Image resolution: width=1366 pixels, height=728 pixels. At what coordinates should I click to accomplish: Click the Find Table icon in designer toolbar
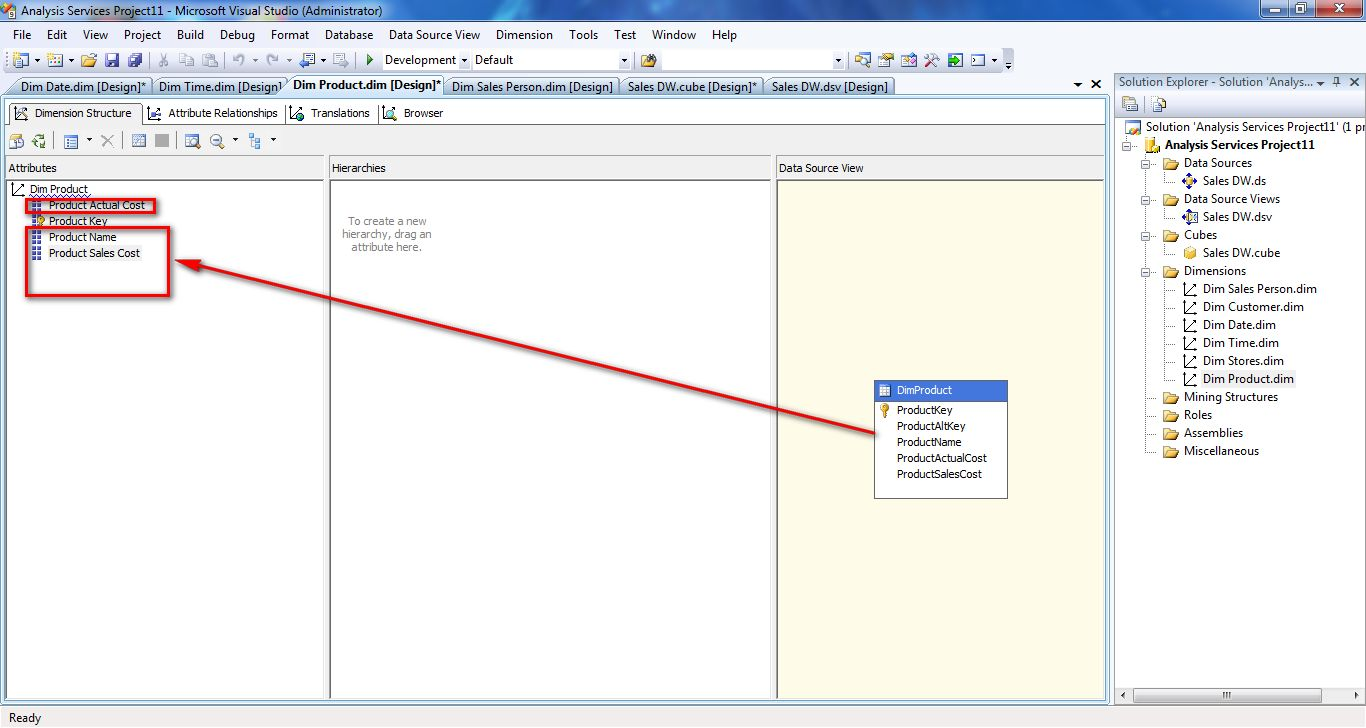(192, 141)
